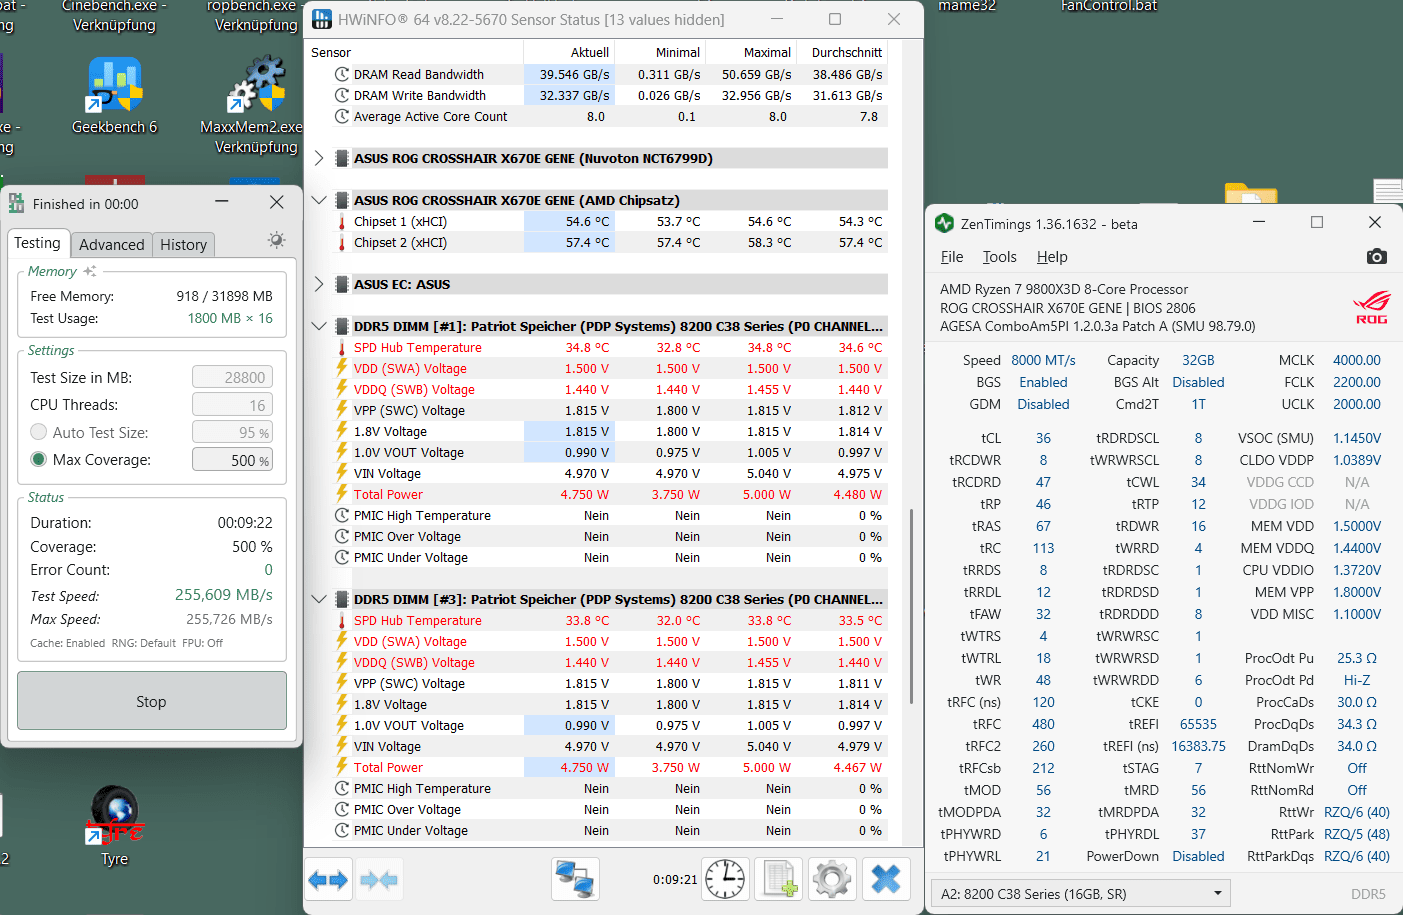Select the Geekbench 6 desktop icon
This screenshot has width=1403, height=915.
(x=115, y=96)
